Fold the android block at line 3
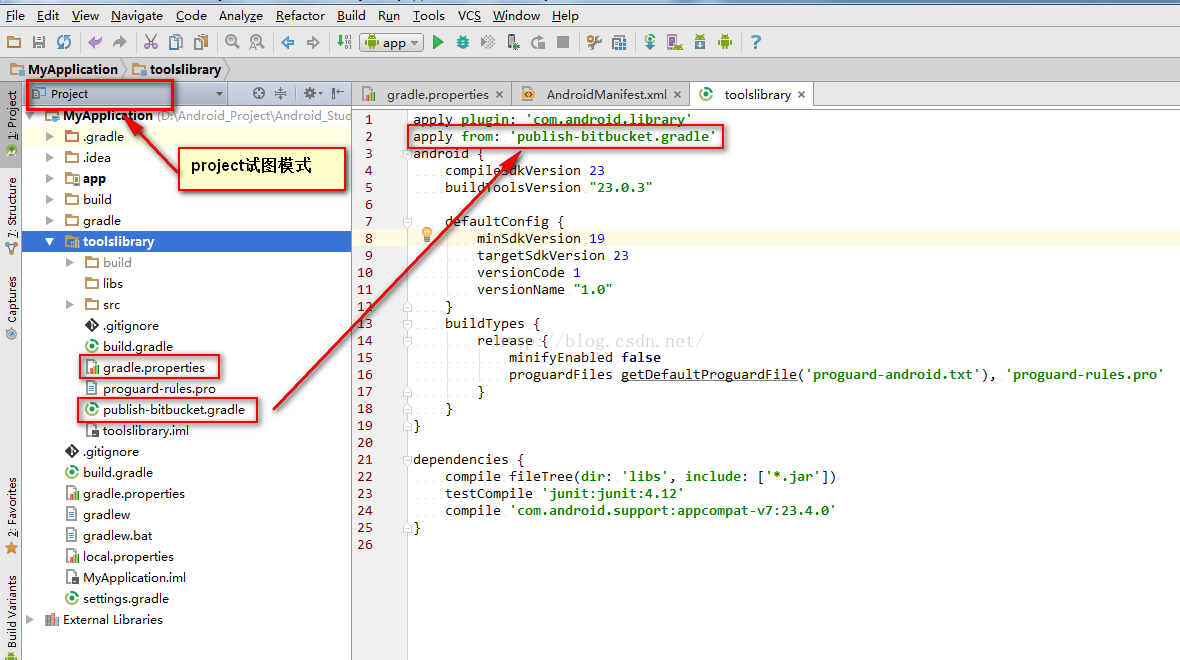This screenshot has width=1180, height=660. coord(407,154)
